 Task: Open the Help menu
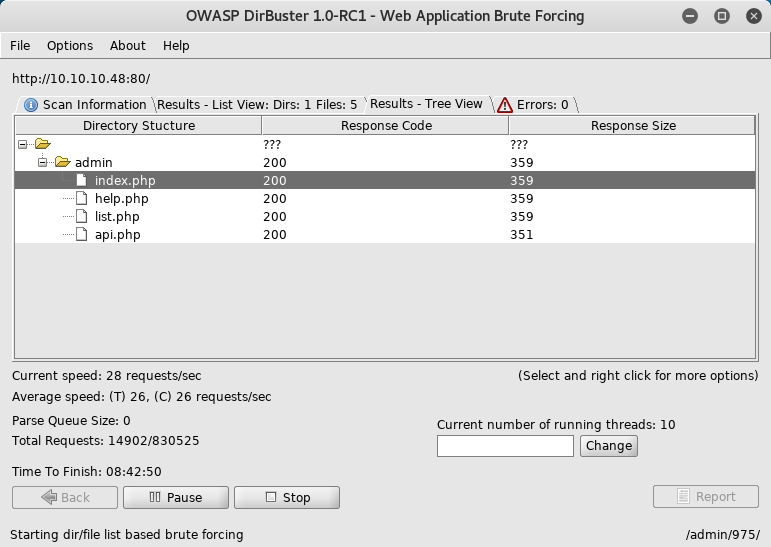(x=176, y=46)
